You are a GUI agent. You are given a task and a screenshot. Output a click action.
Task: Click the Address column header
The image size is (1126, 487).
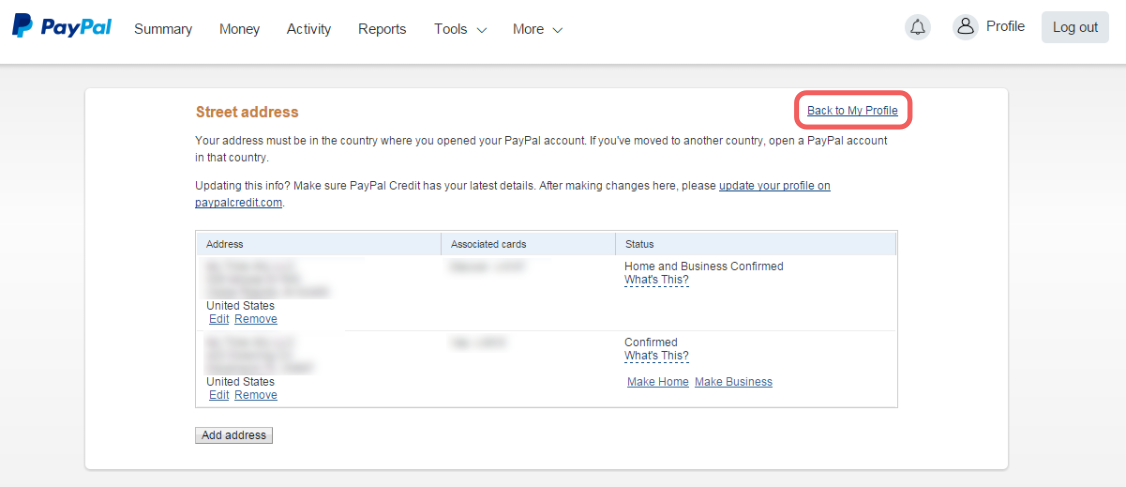point(318,244)
